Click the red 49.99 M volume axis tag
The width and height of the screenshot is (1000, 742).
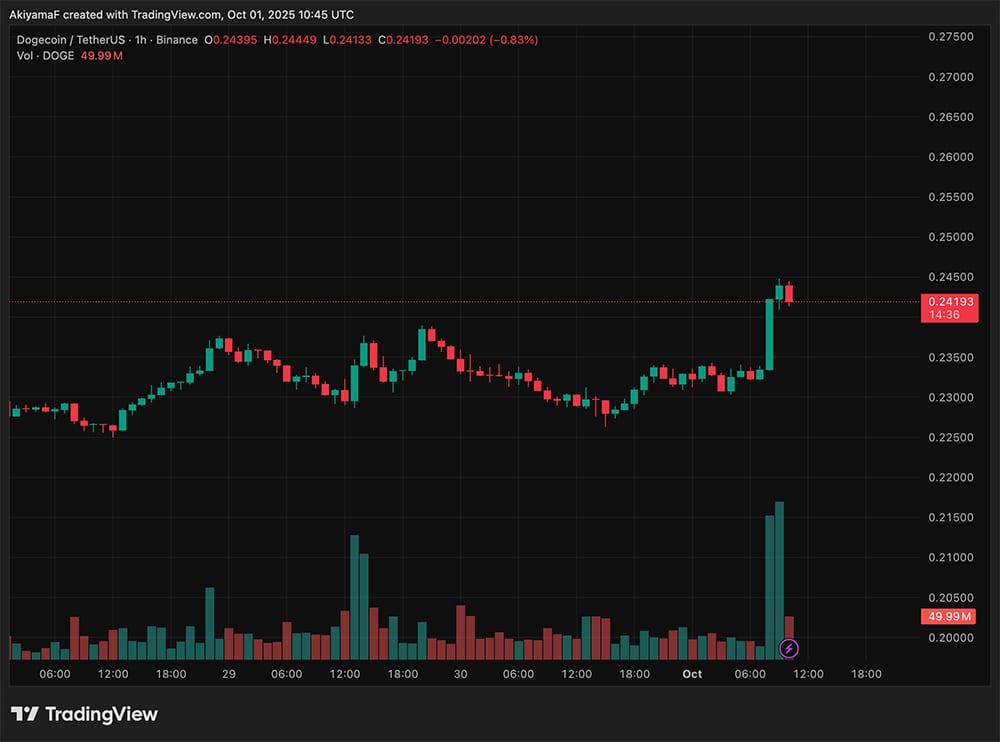tap(949, 616)
